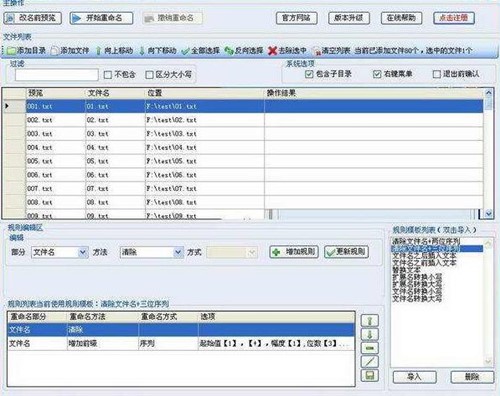This screenshot has width=500, height=396.
Task: Move the selected rule down
Action: coord(370,335)
